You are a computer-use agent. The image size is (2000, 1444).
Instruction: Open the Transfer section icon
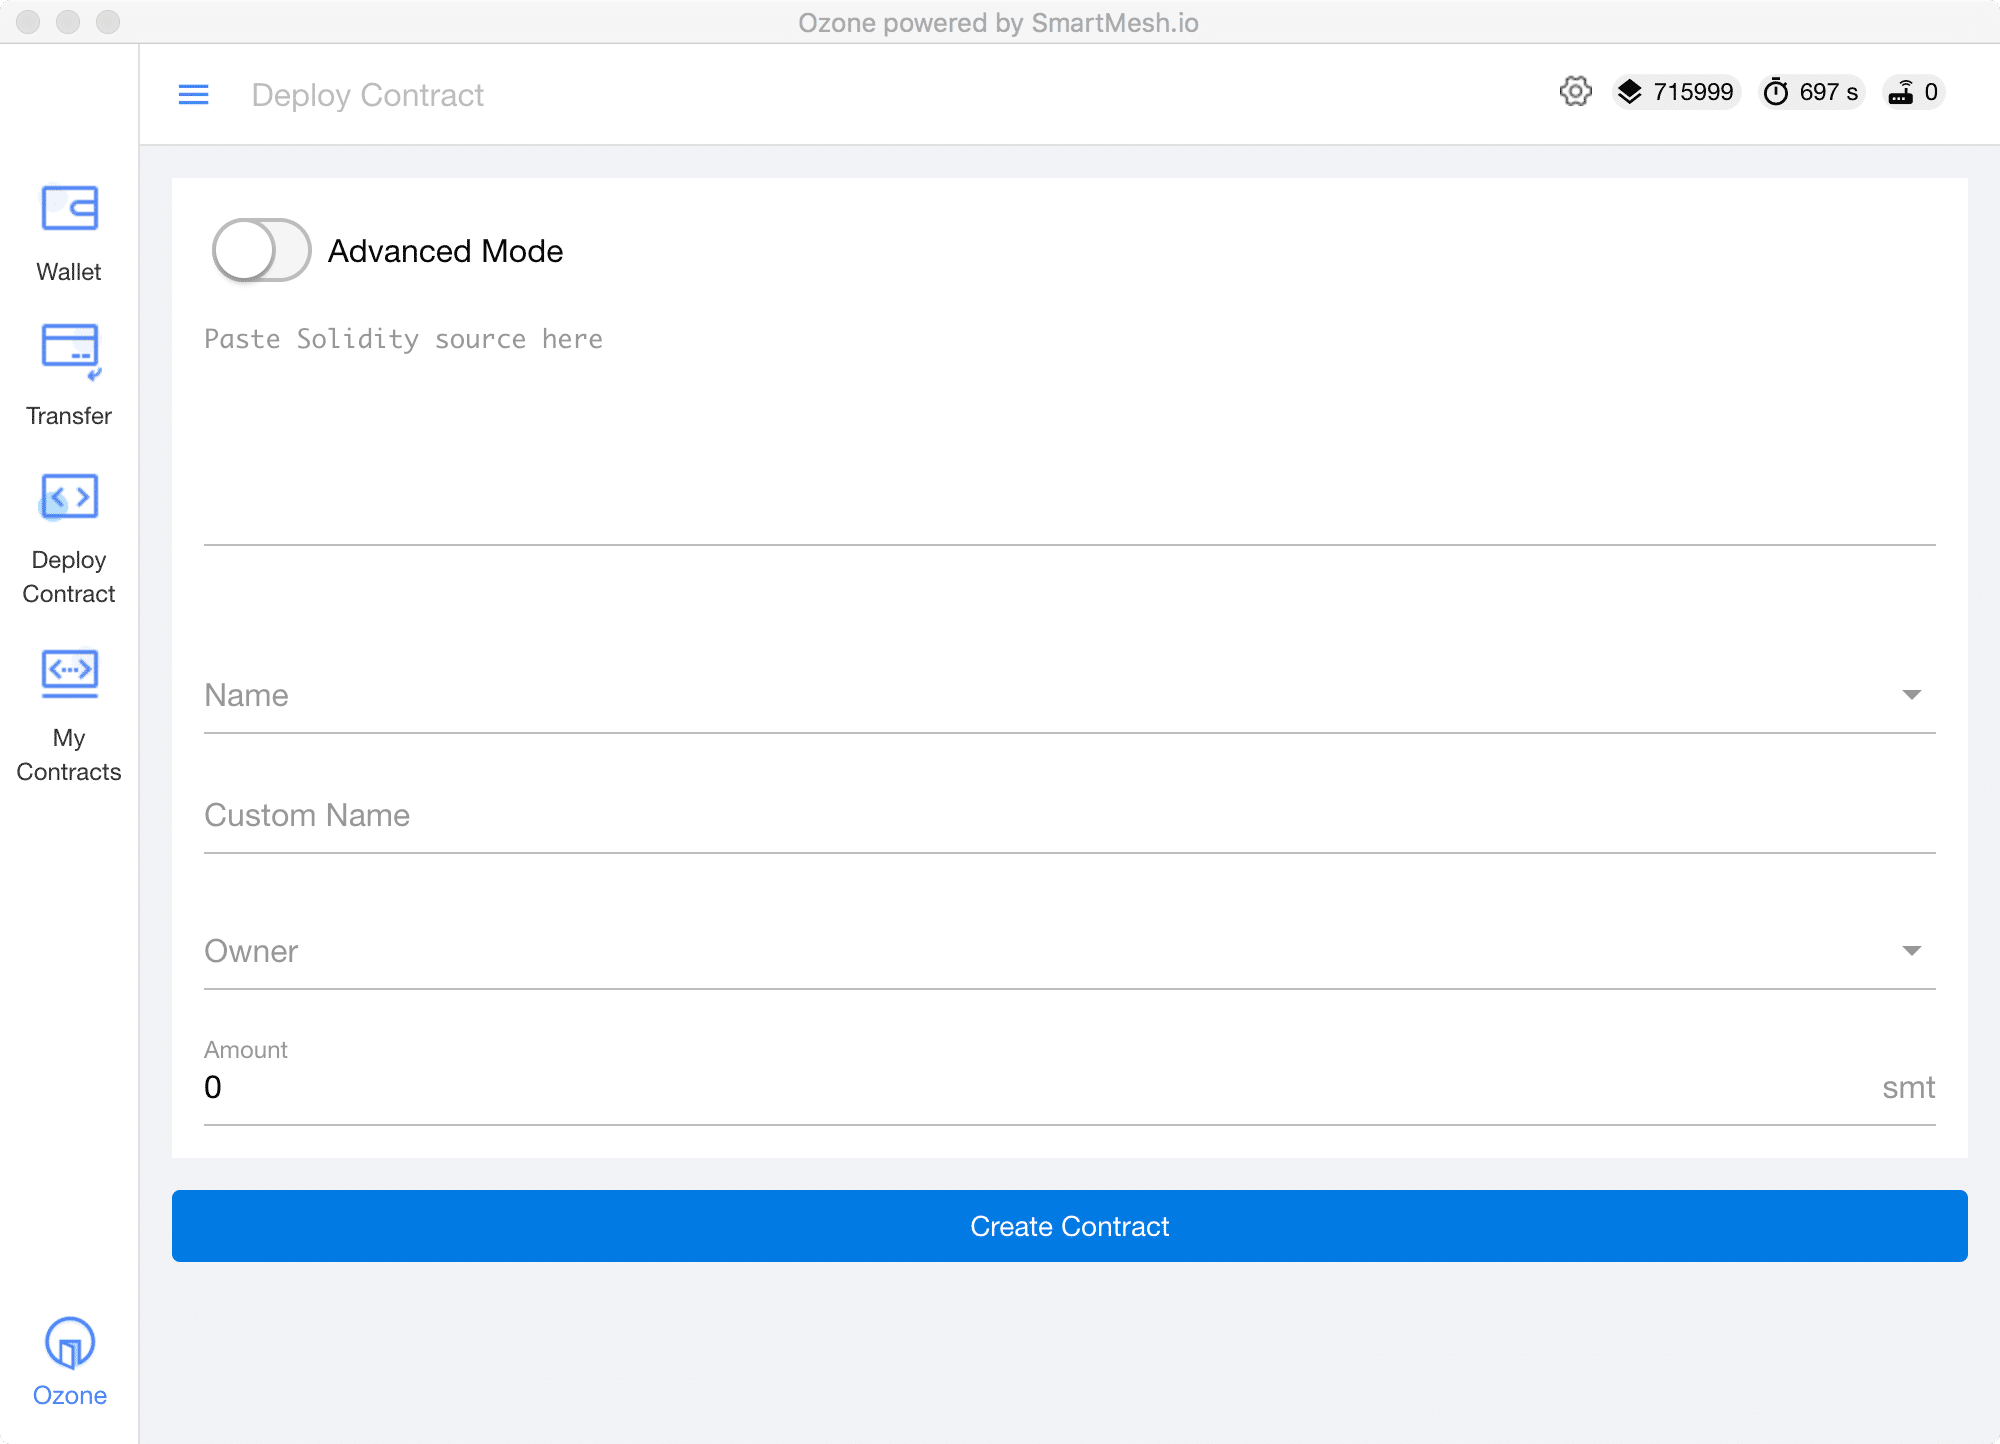[70, 351]
